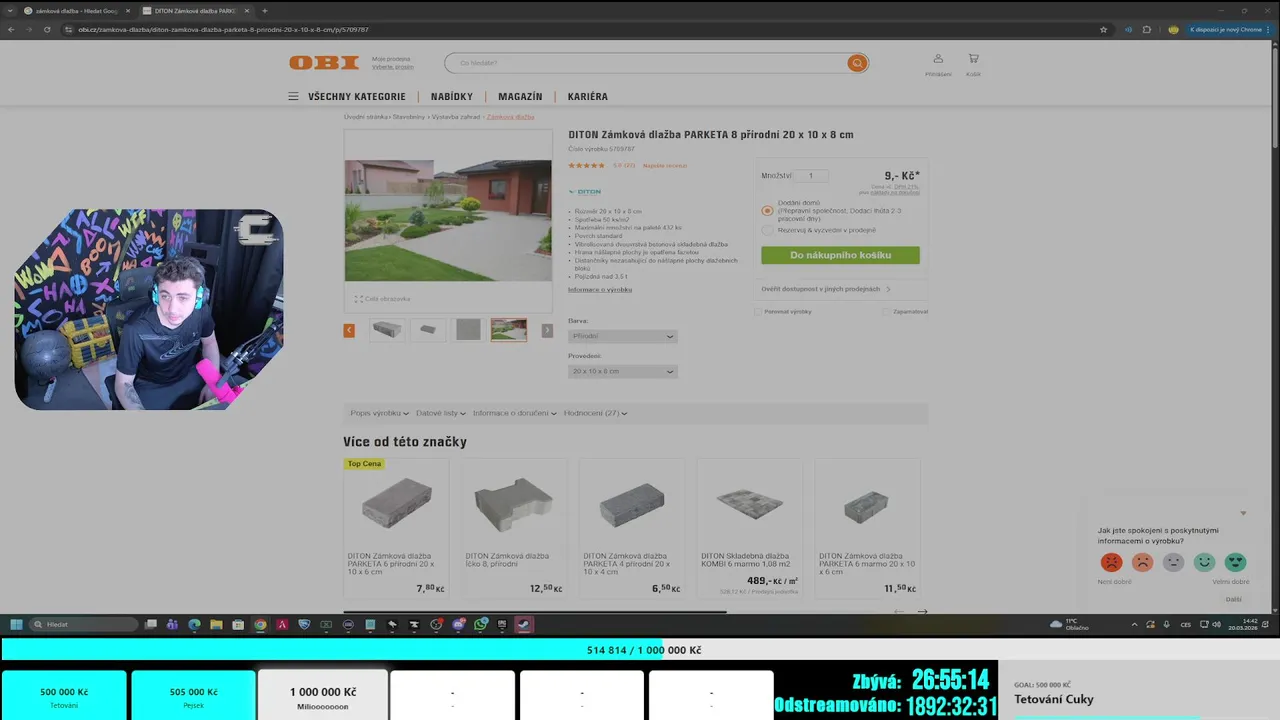Go back in the browser
This screenshot has height=720, width=1280.
click(11, 30)
